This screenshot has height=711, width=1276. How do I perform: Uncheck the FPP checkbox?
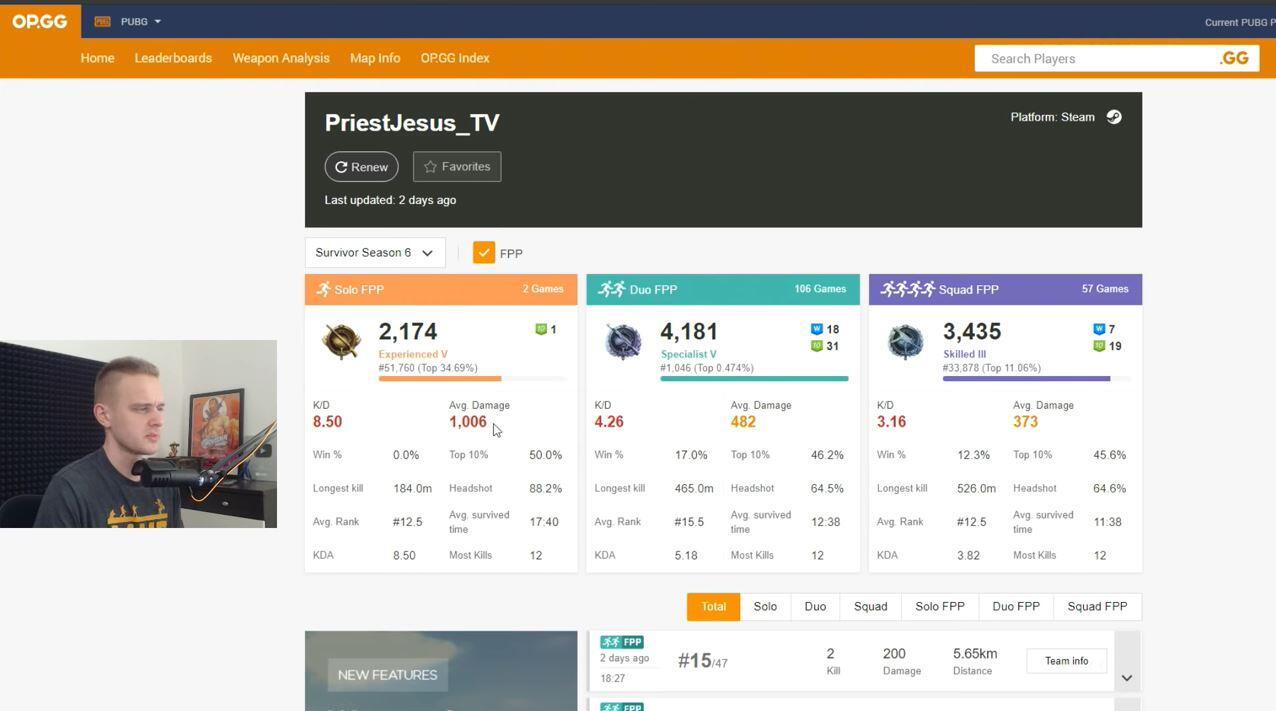(x=484, y=253)
